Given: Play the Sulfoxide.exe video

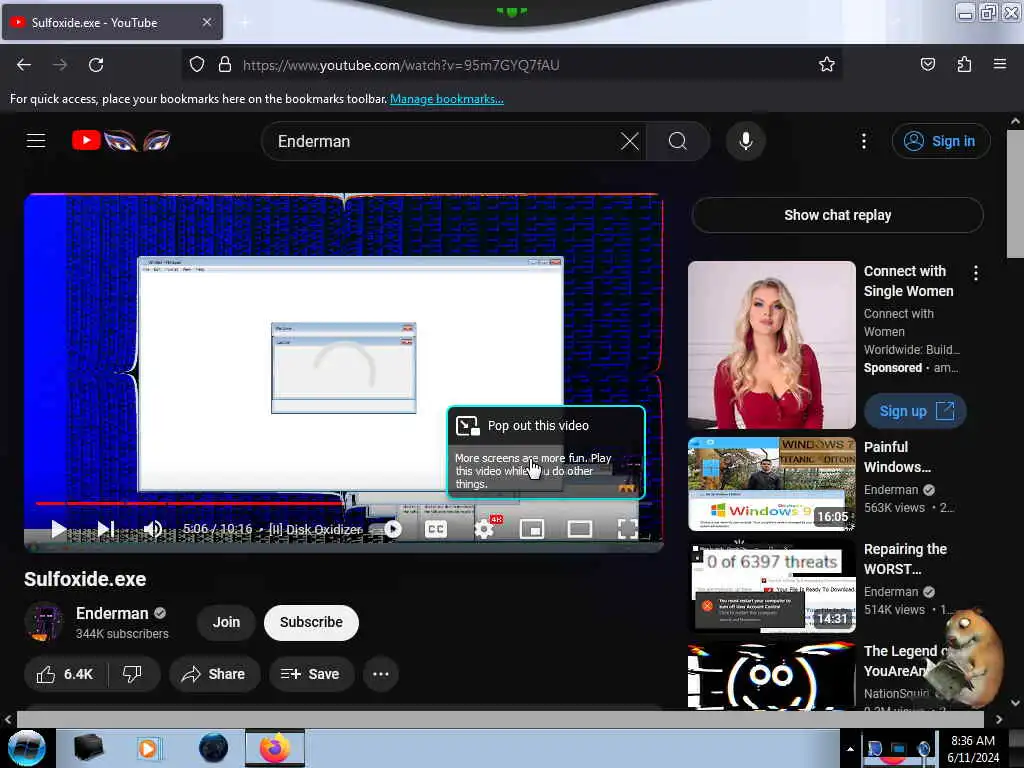Looking at the screenshot, I should pos(58,529).
